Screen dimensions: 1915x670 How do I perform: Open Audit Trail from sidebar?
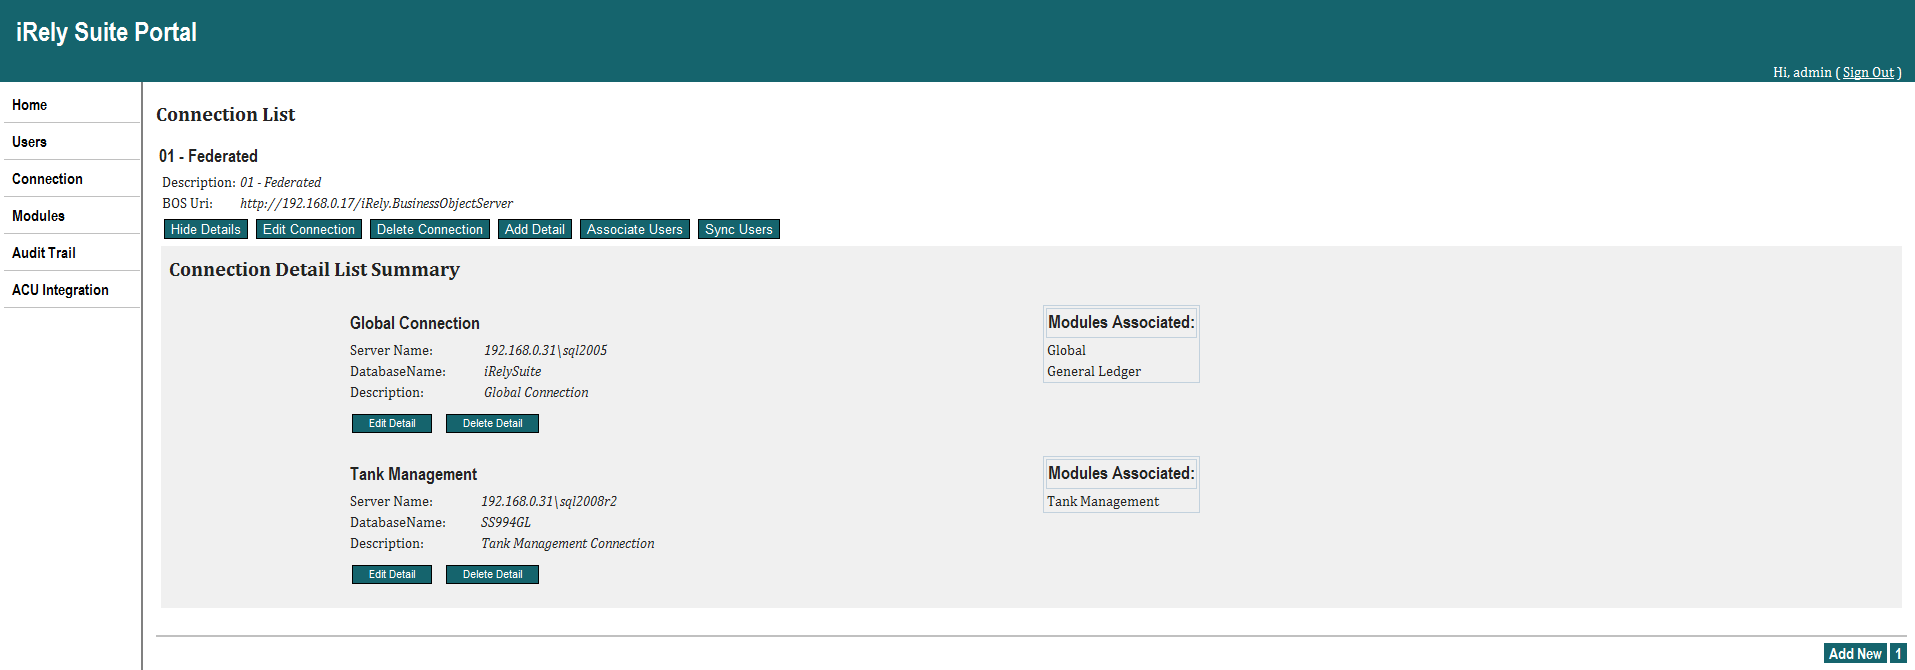pos(44,253)
